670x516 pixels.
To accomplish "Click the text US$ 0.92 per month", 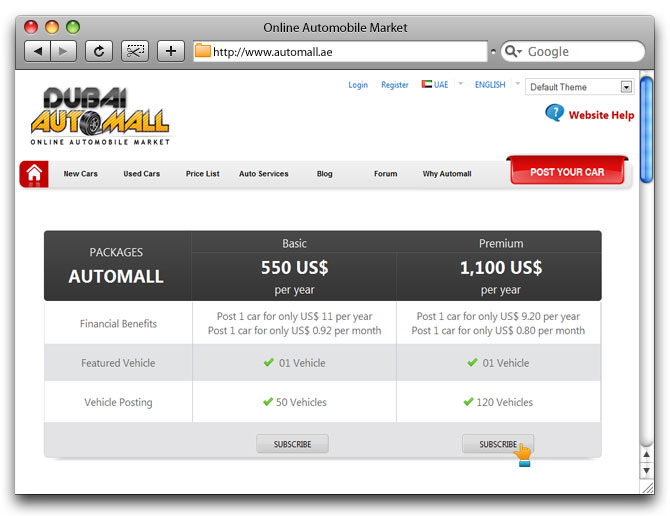I will tap(336, 331).
